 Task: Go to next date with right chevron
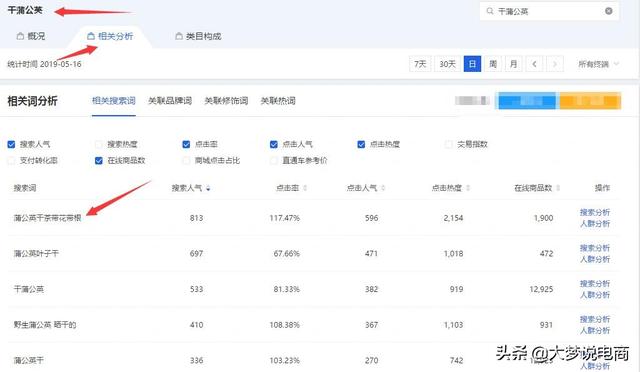pyautogui.click(x=555, y=64)
